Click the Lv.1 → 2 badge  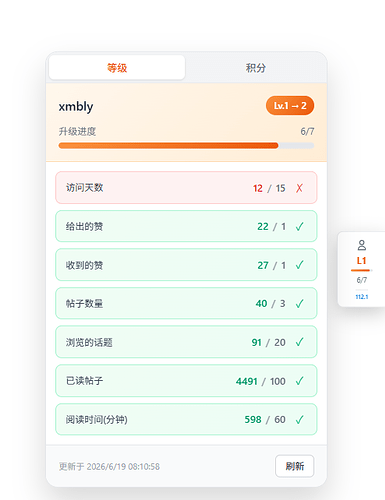[290, 106]
